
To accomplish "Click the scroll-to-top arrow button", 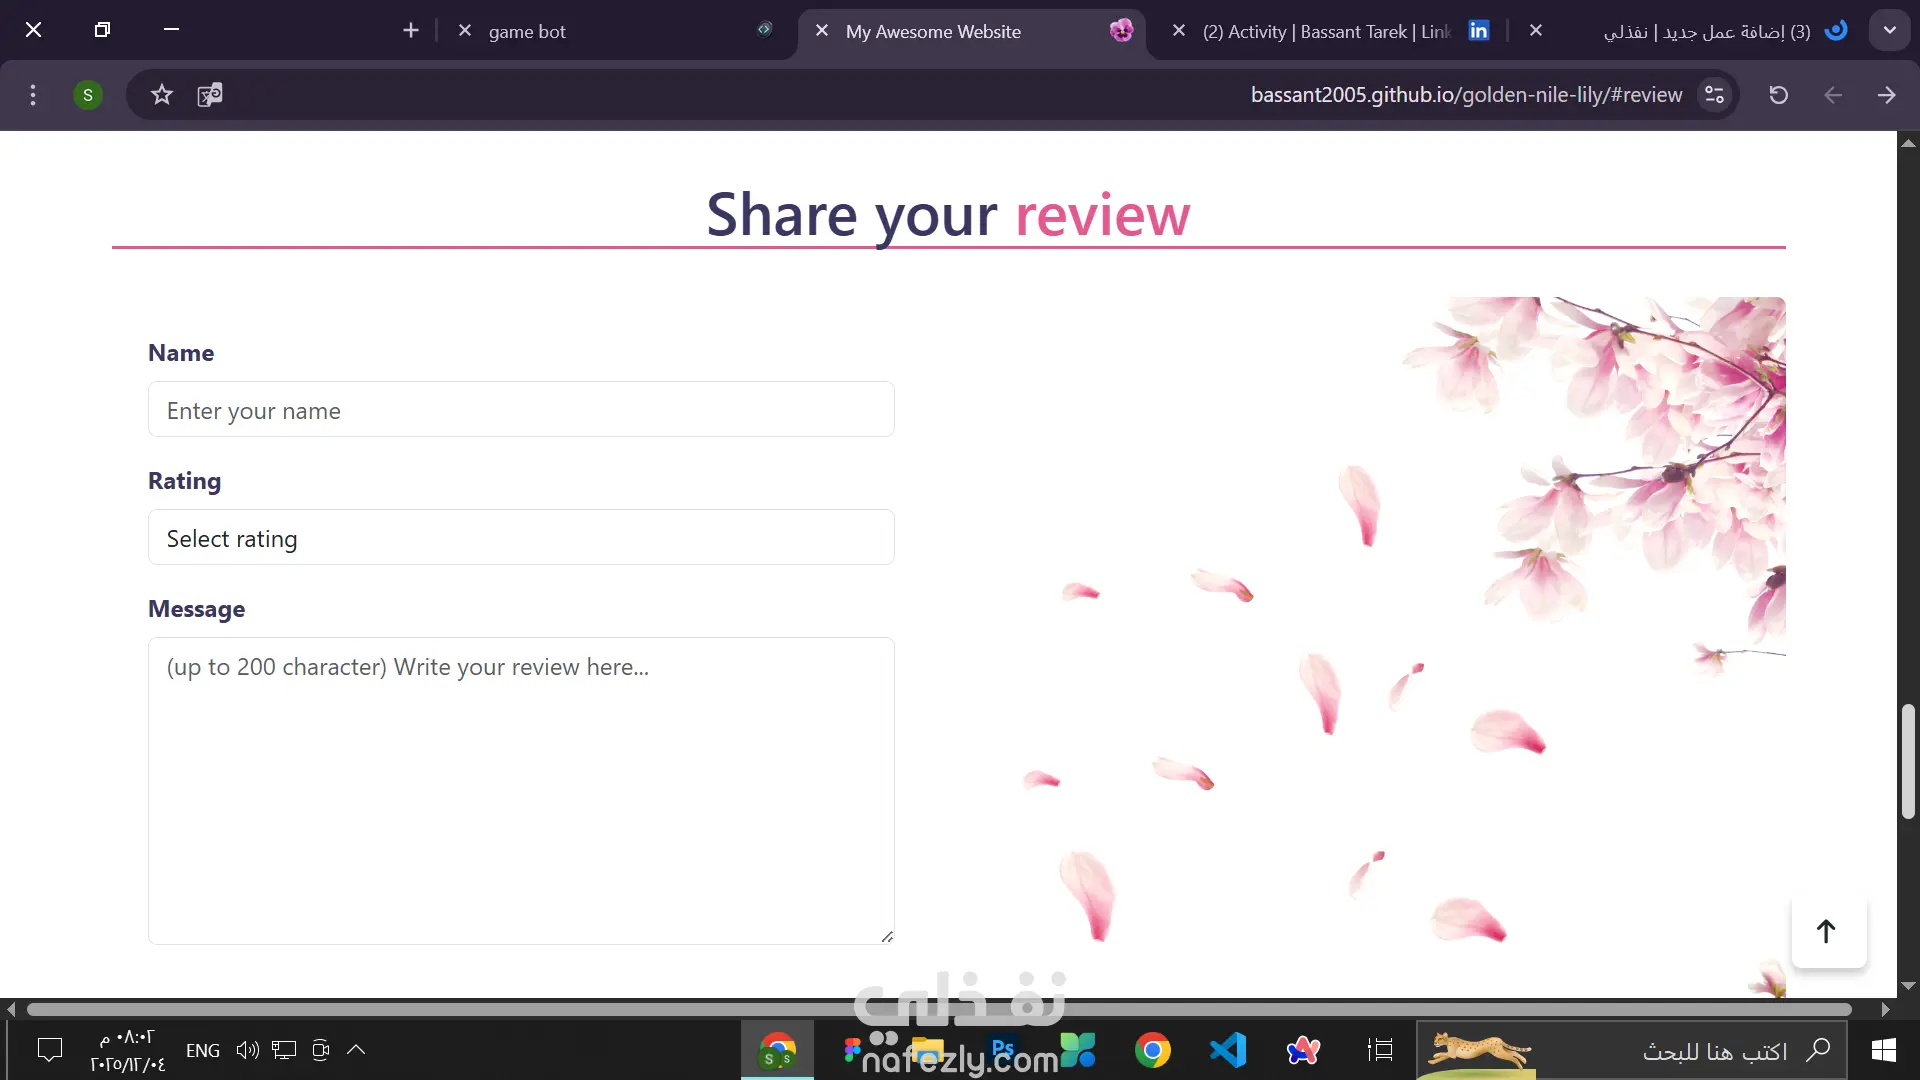I will click(1827, 932).
